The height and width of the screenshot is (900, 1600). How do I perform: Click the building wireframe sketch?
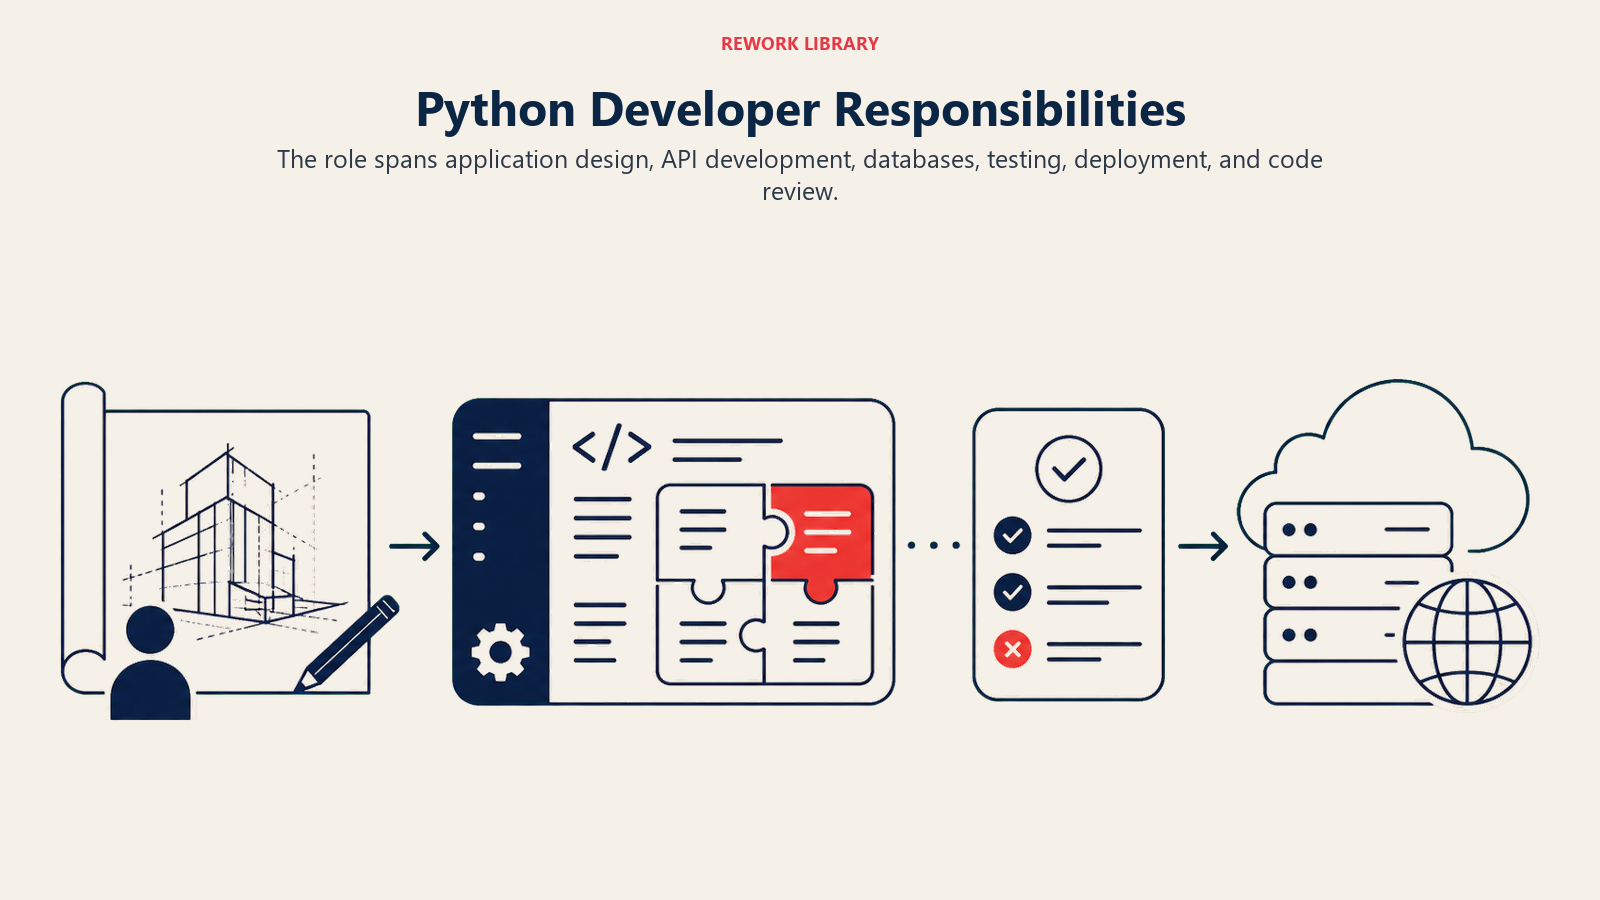pos(235,540)
